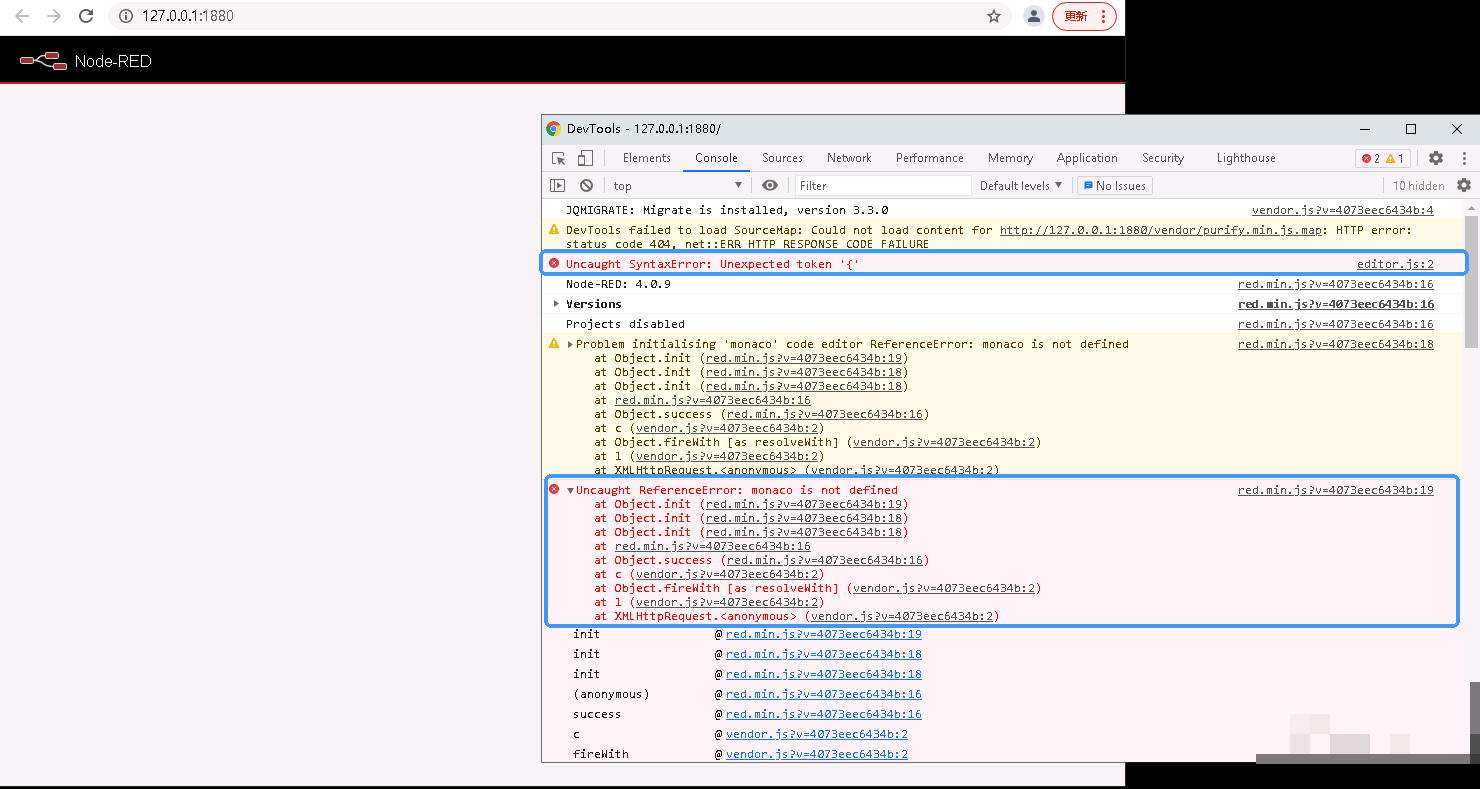1480x789 pixels.
Task: Open the Default levels dropdown
Action: pos(1021,185)
